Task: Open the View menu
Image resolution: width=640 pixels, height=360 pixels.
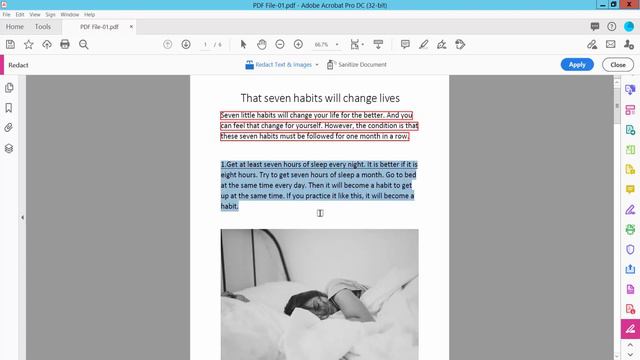Action: pyautogui.click(x=35, y=14)
